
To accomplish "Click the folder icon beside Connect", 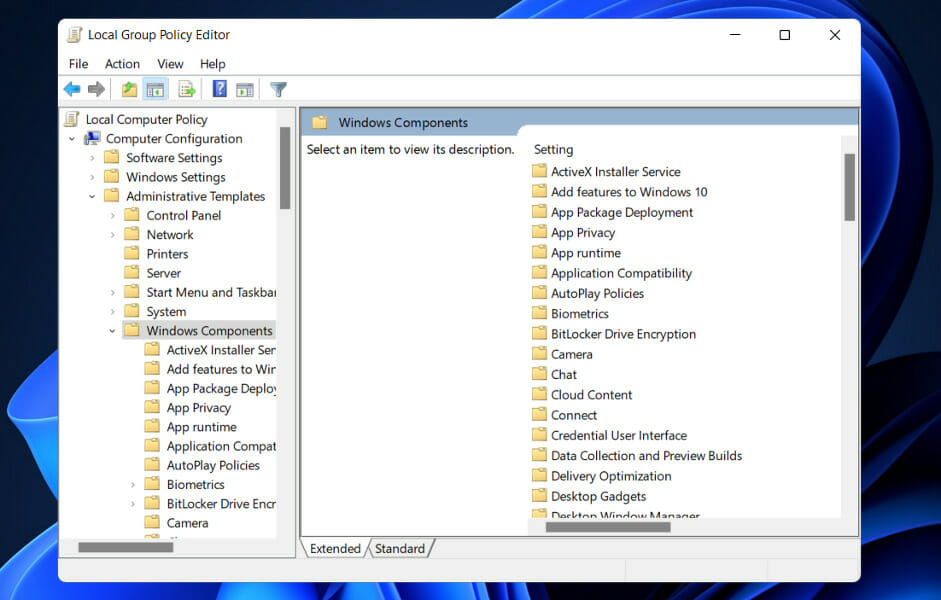I will coord(540,415).
